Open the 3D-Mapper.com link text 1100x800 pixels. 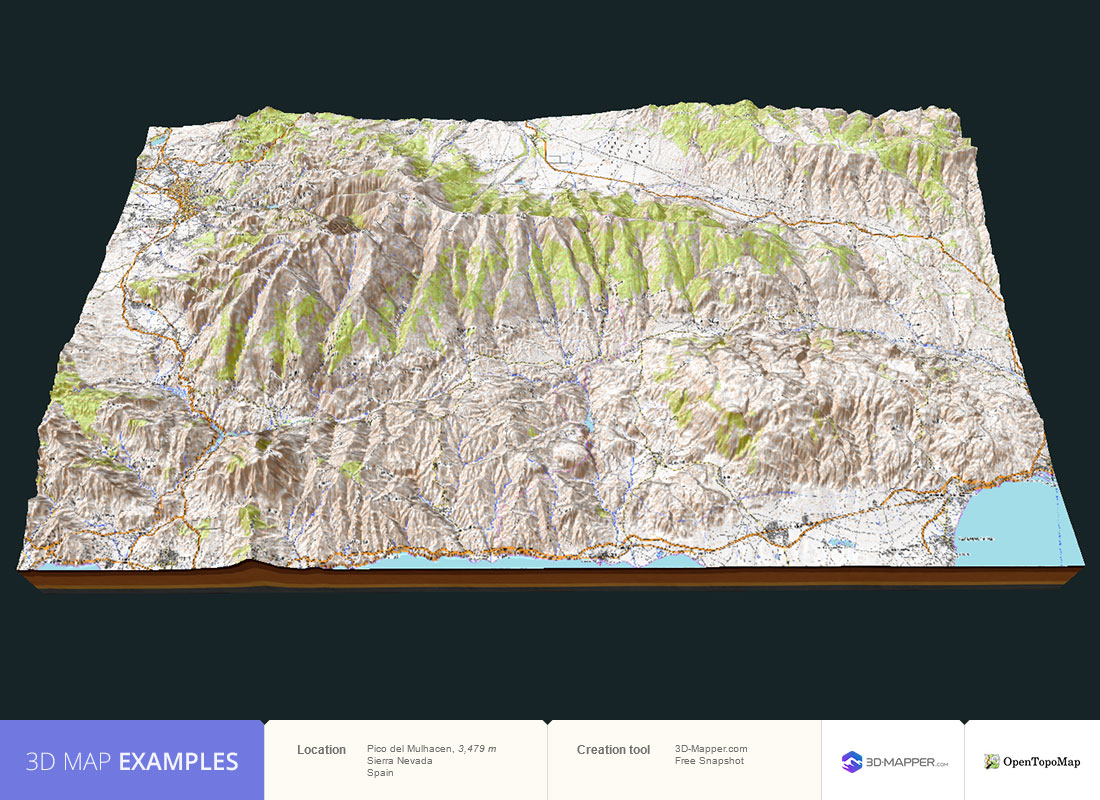(x=712, y=748)
